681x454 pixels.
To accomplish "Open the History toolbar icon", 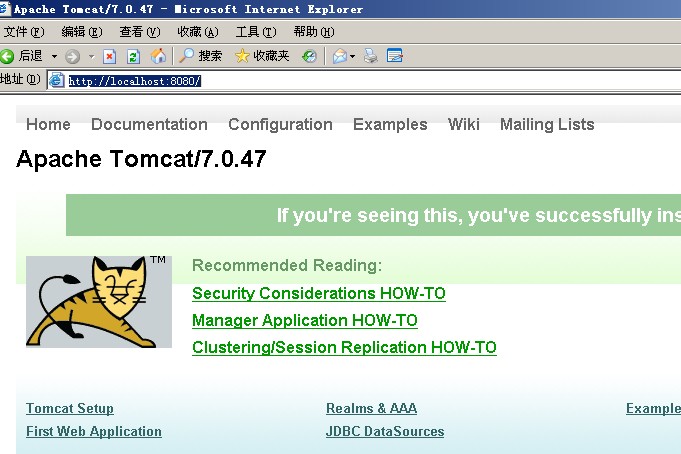I will point(309,56).
